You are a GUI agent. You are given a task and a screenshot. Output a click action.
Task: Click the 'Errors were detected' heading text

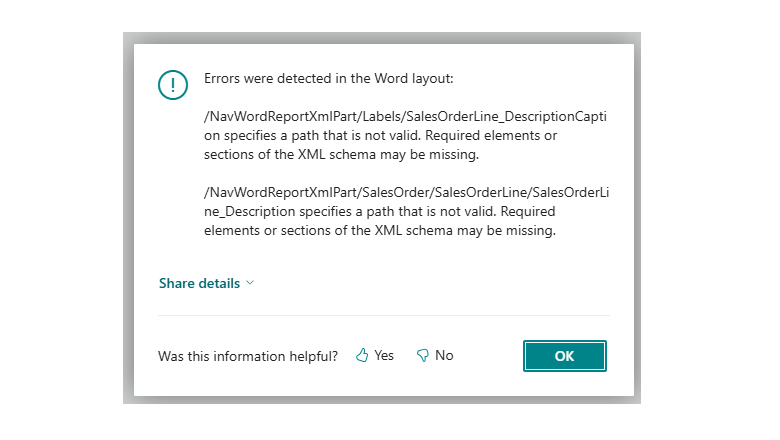pyautogui.click(x=329, y=77)
